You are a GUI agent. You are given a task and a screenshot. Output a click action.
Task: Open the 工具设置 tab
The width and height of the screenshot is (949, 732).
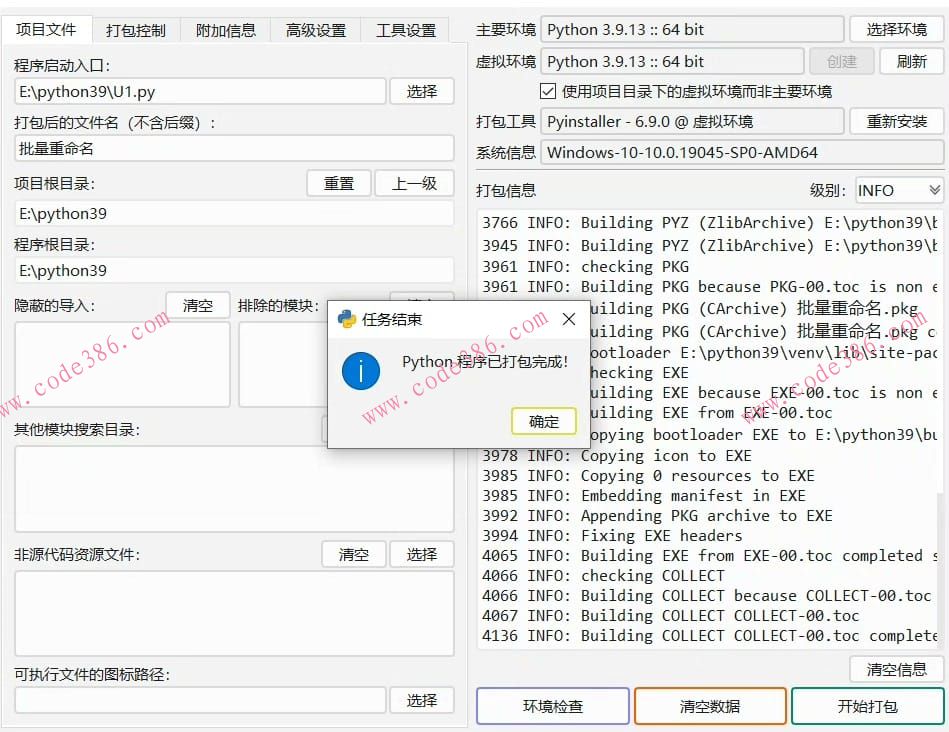[x=406, y=30]
